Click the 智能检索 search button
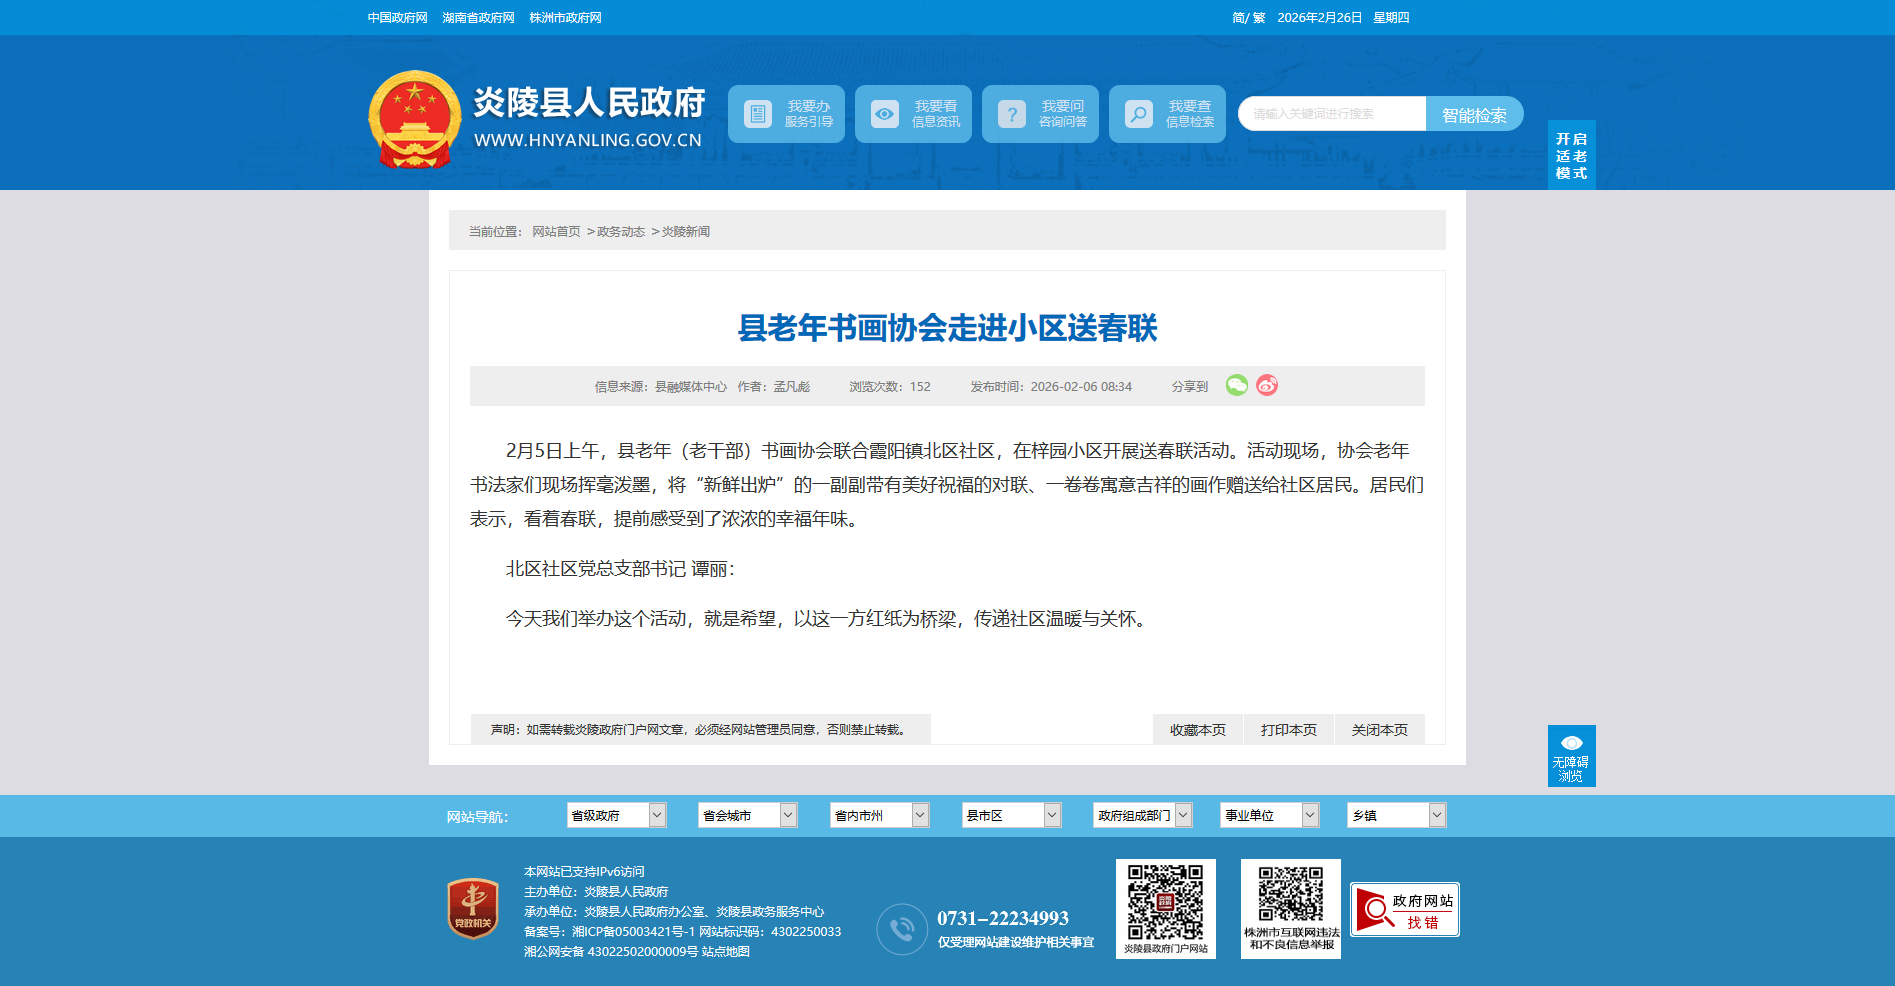 [1474, 115]
